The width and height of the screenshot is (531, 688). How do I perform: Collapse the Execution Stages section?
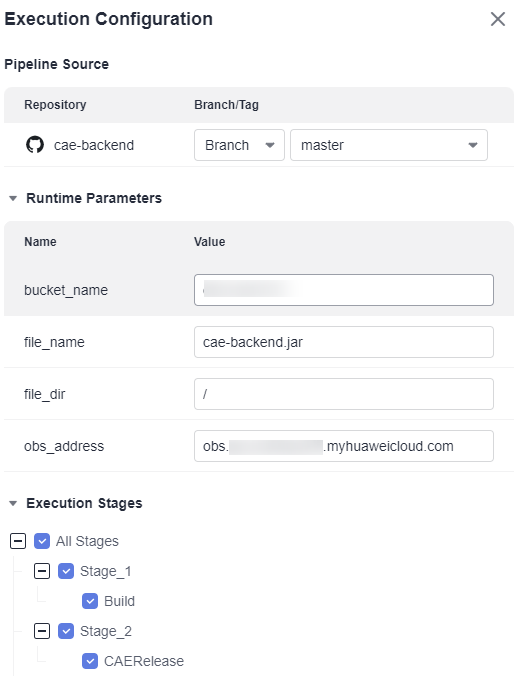pos(13,503)
